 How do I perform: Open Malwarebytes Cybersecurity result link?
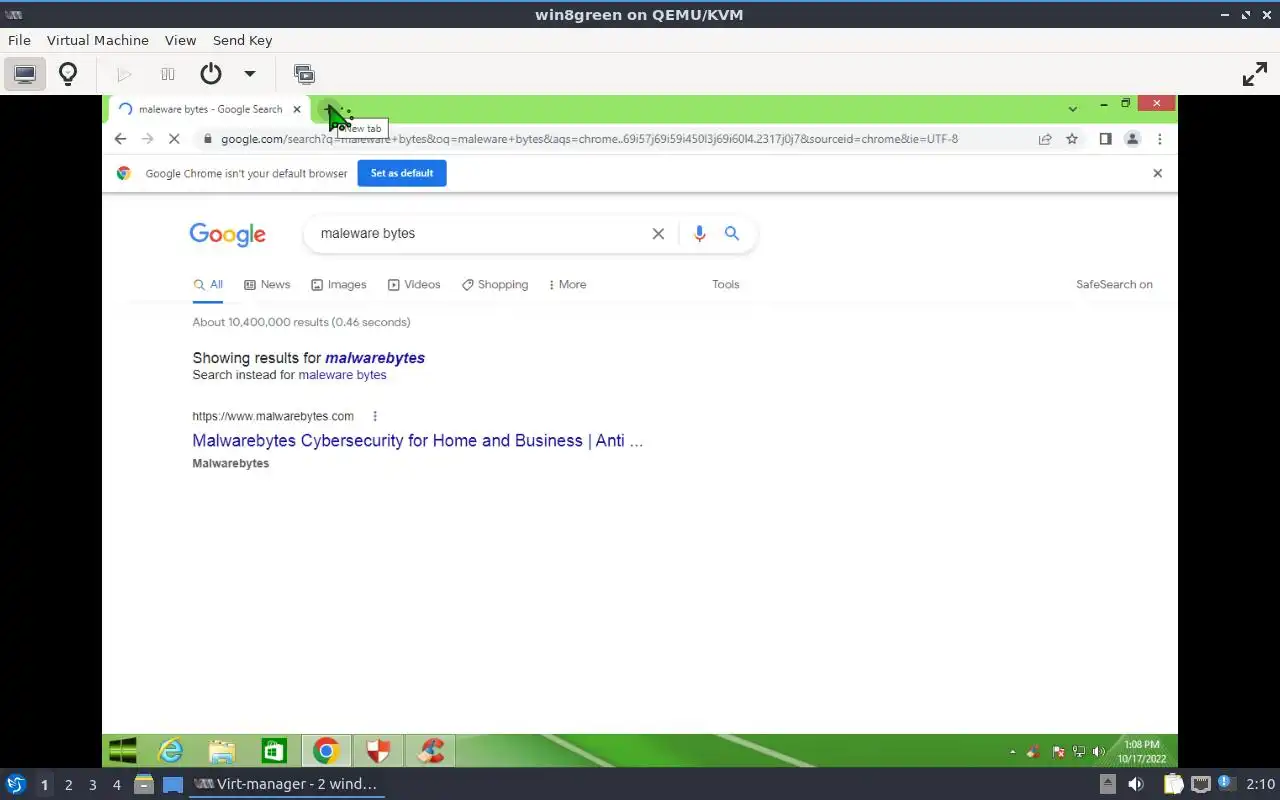coord(418,441)
